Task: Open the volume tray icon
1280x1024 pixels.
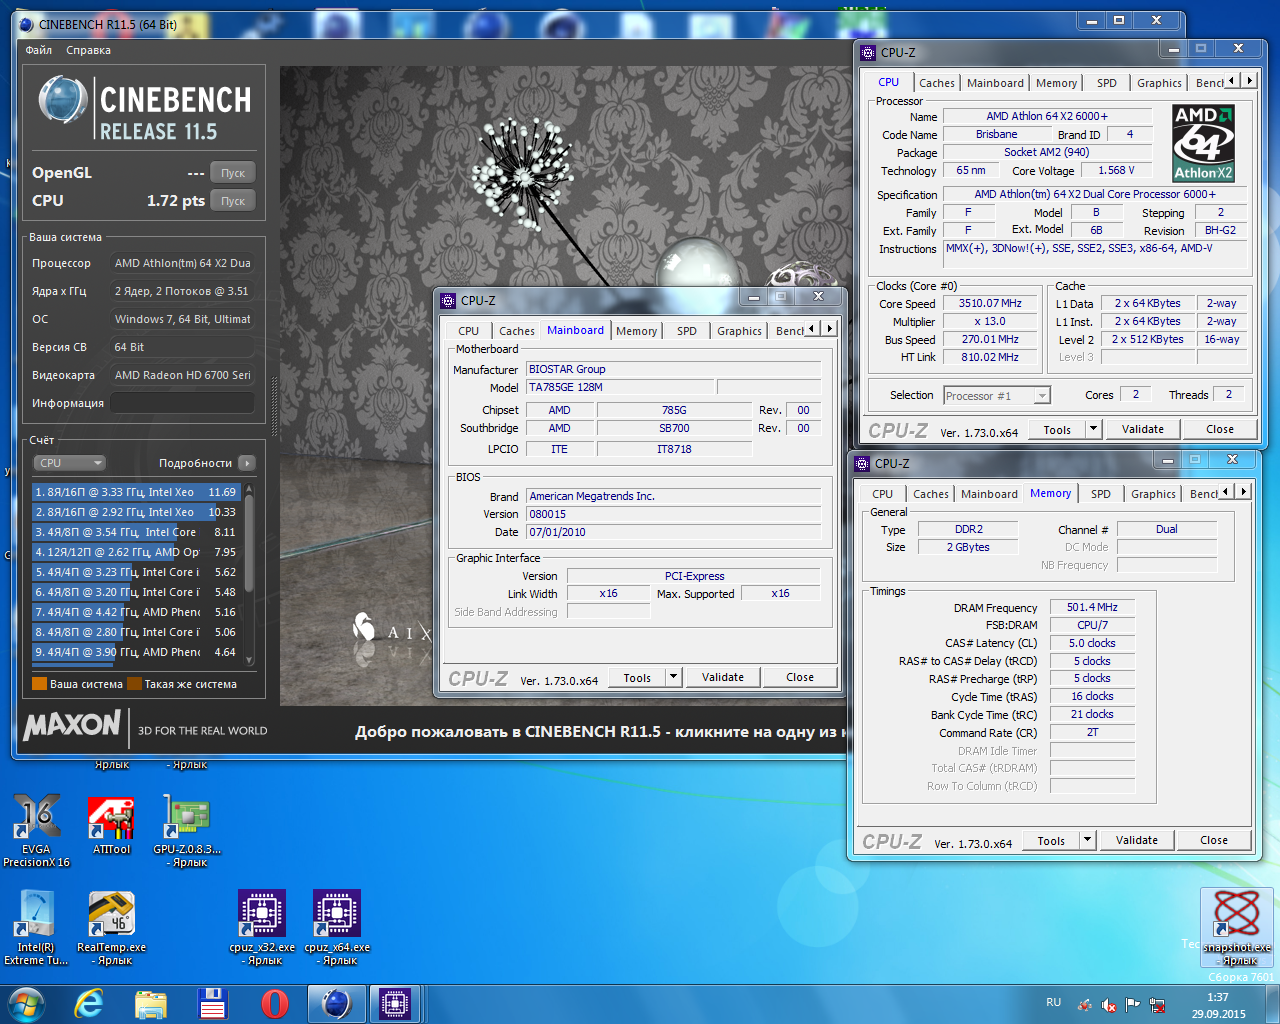Action: (1108, 1005)
